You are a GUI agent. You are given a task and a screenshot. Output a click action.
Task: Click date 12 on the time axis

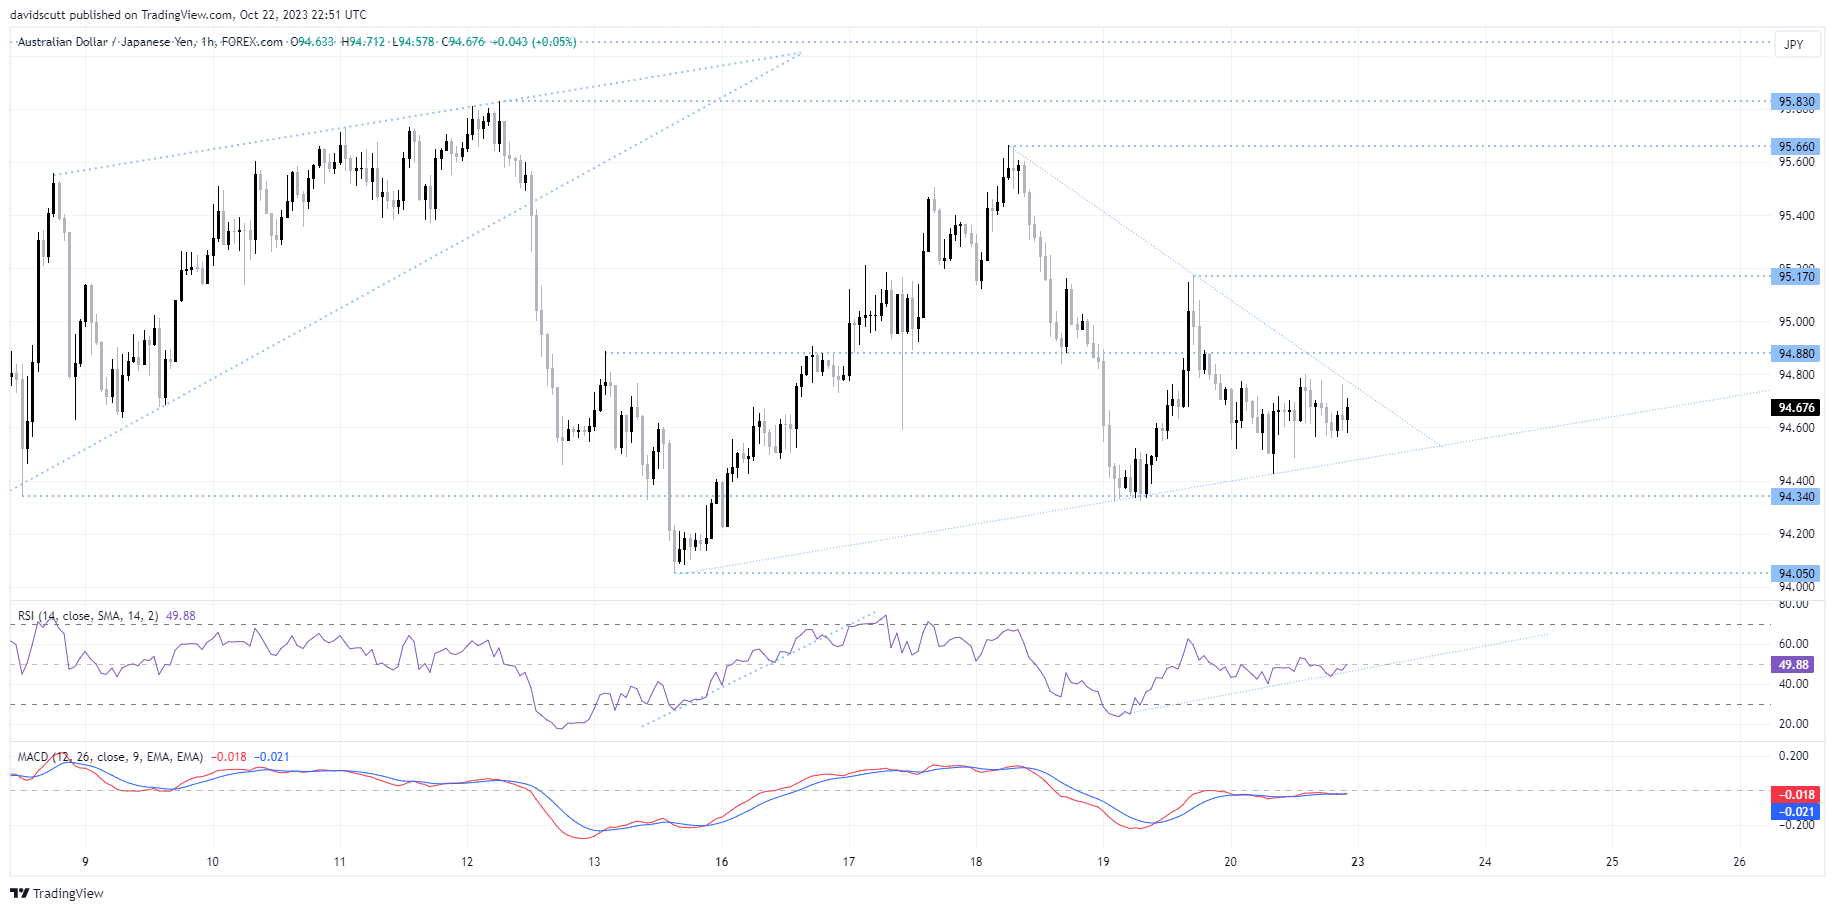pyautogui.click(x=467, y=862)
